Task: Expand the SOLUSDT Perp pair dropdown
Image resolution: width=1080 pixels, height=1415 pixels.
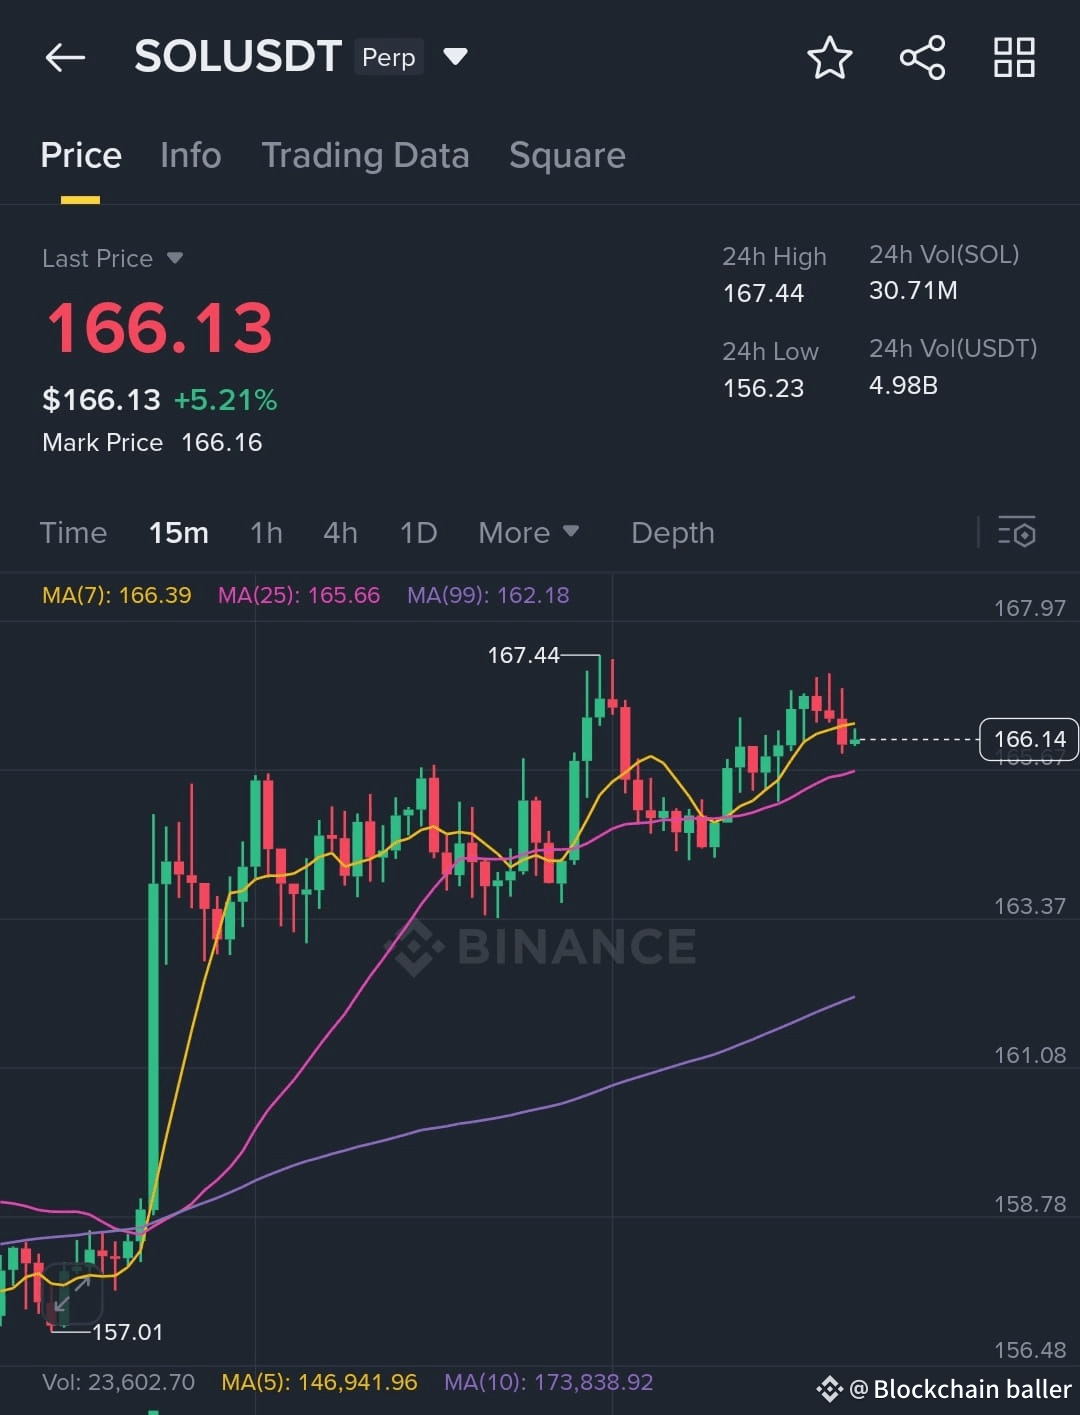Action: pyautogui.click(x=455, y=57)
